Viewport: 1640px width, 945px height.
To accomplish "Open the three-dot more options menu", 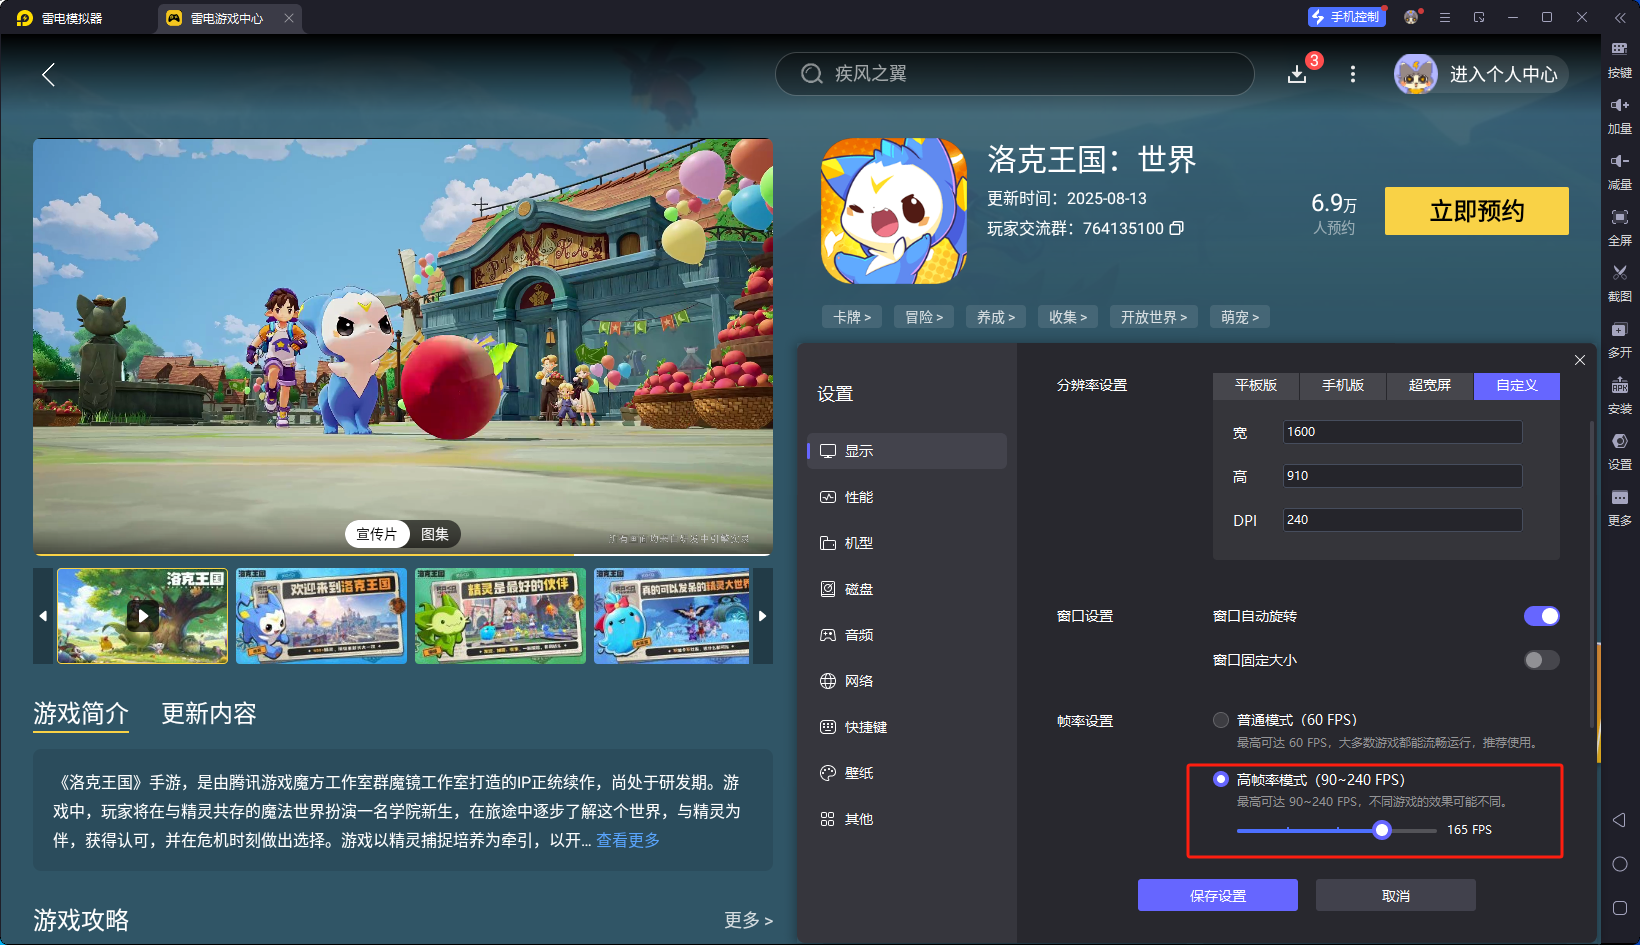I will pos(1353,74).
